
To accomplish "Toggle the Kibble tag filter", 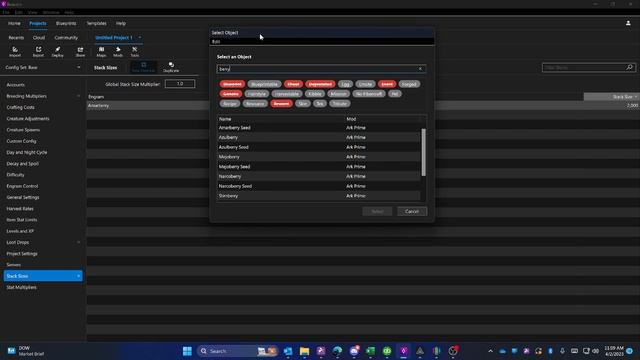I will pyautogui.click(x=315, y=94).
